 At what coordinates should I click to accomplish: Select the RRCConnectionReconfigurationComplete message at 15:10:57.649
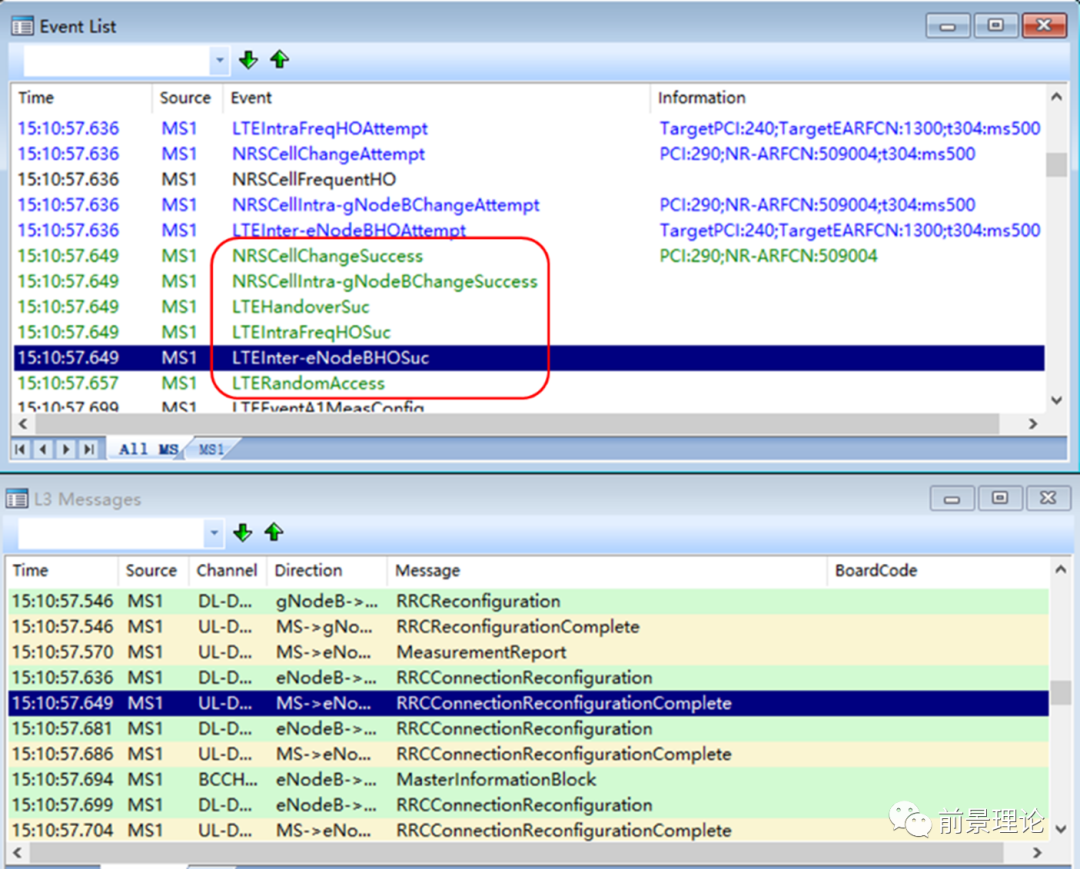pos(528,703)
